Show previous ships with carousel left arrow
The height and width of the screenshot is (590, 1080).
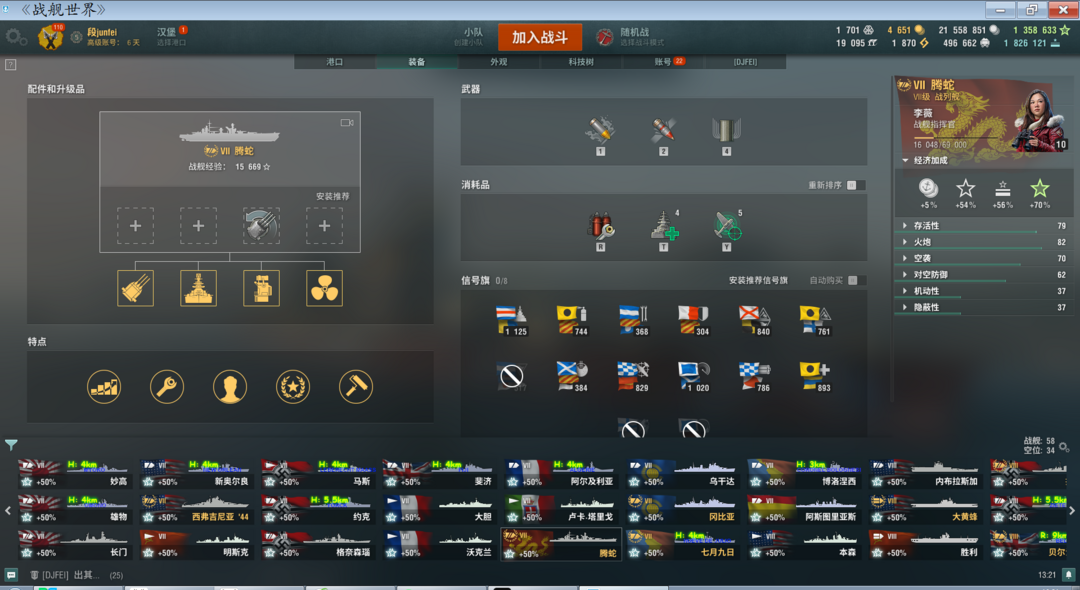[x=8, y=511]
